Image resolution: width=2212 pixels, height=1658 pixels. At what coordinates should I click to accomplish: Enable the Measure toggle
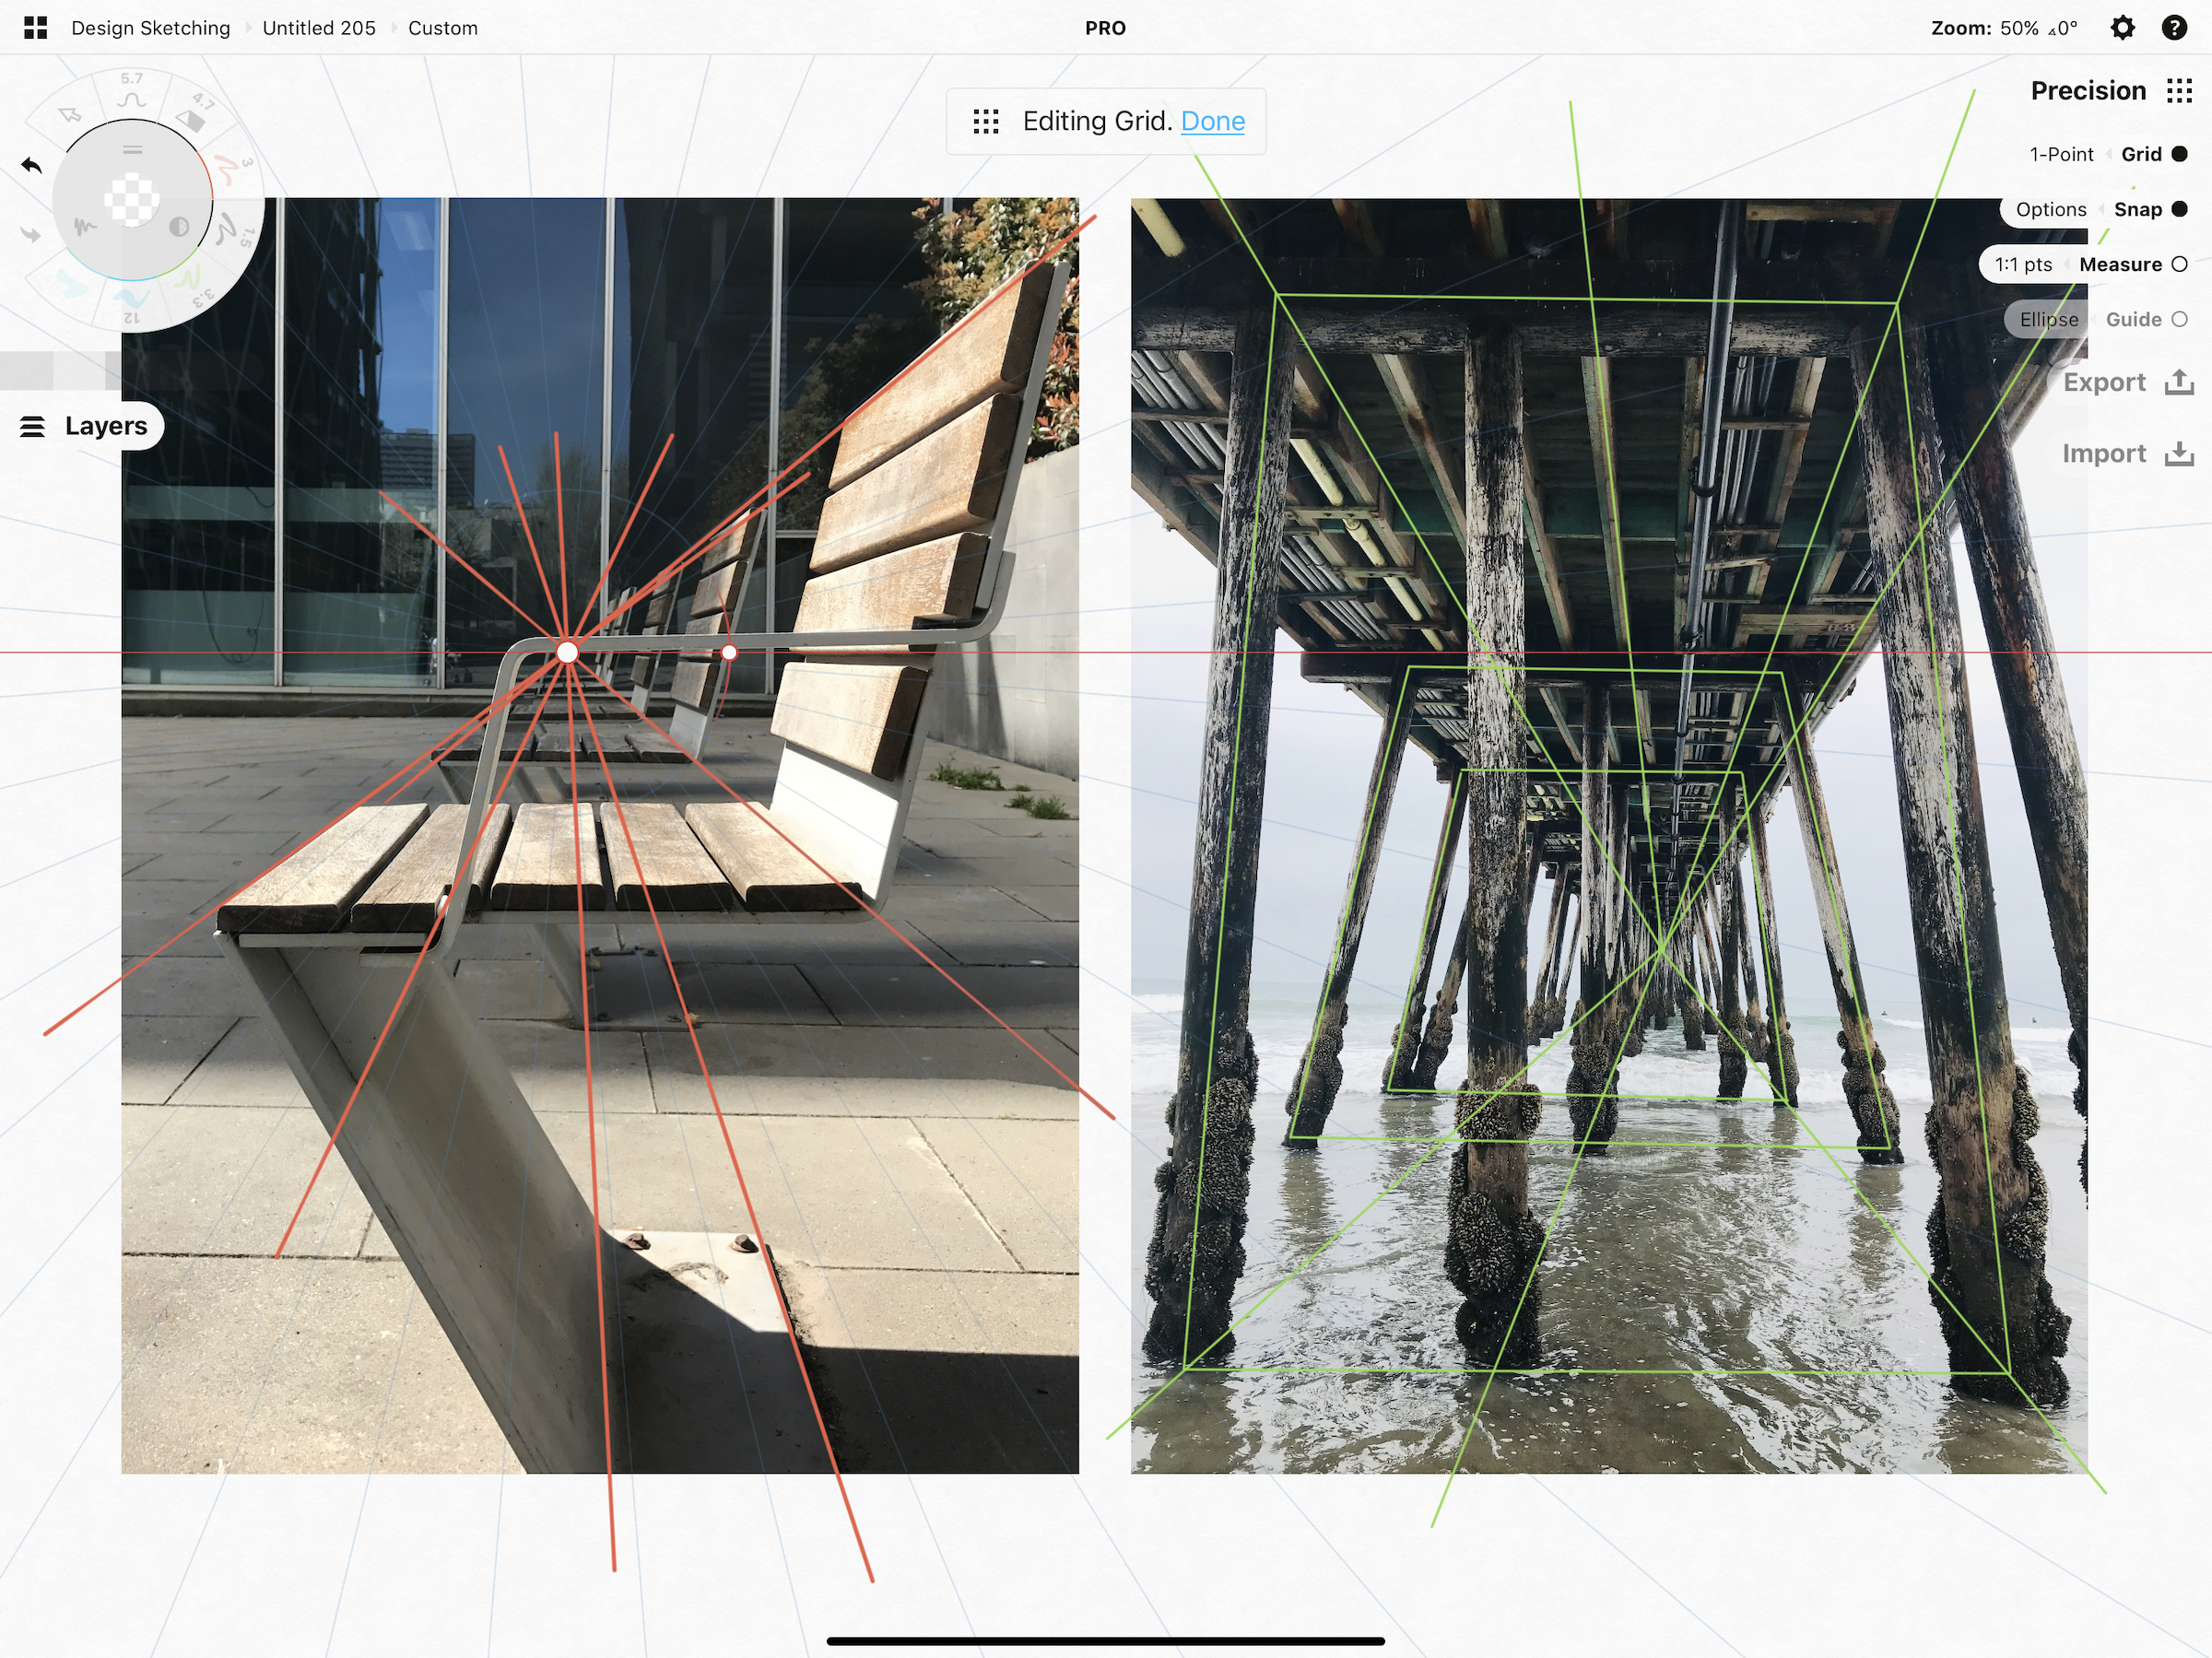(2179, 264)
